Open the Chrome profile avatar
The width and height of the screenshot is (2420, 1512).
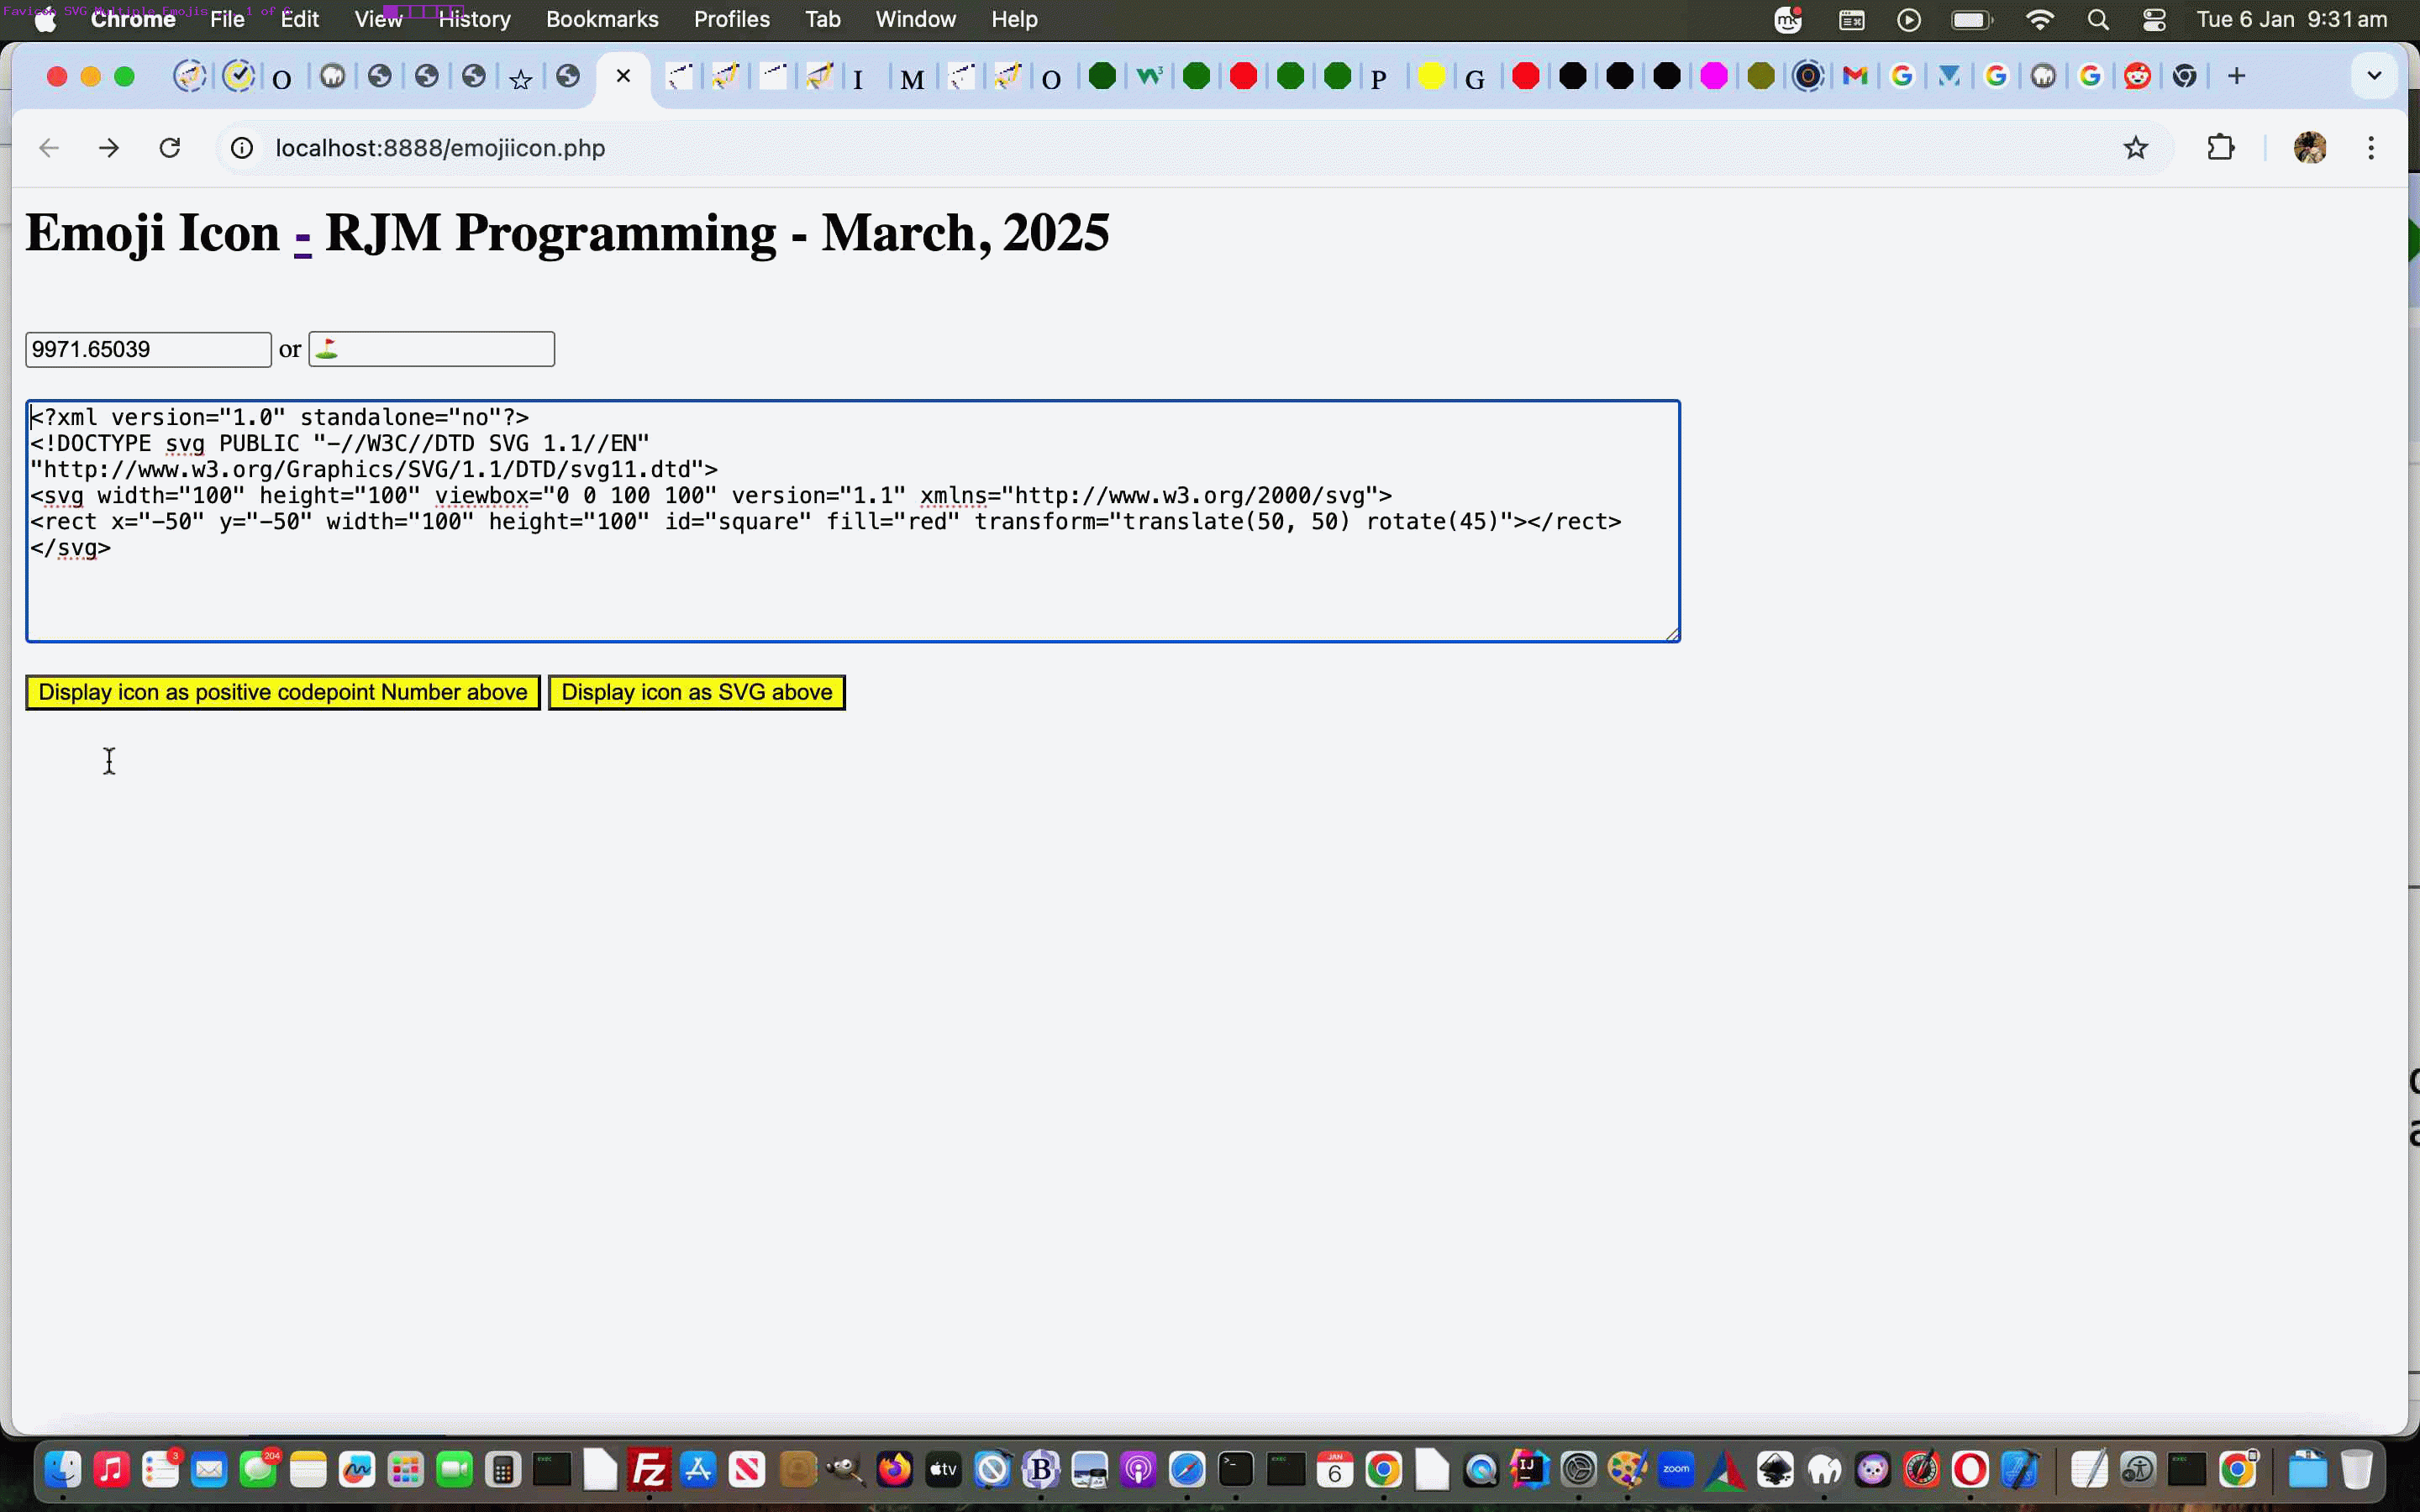pyautogui.click(x=2309, y=148)
